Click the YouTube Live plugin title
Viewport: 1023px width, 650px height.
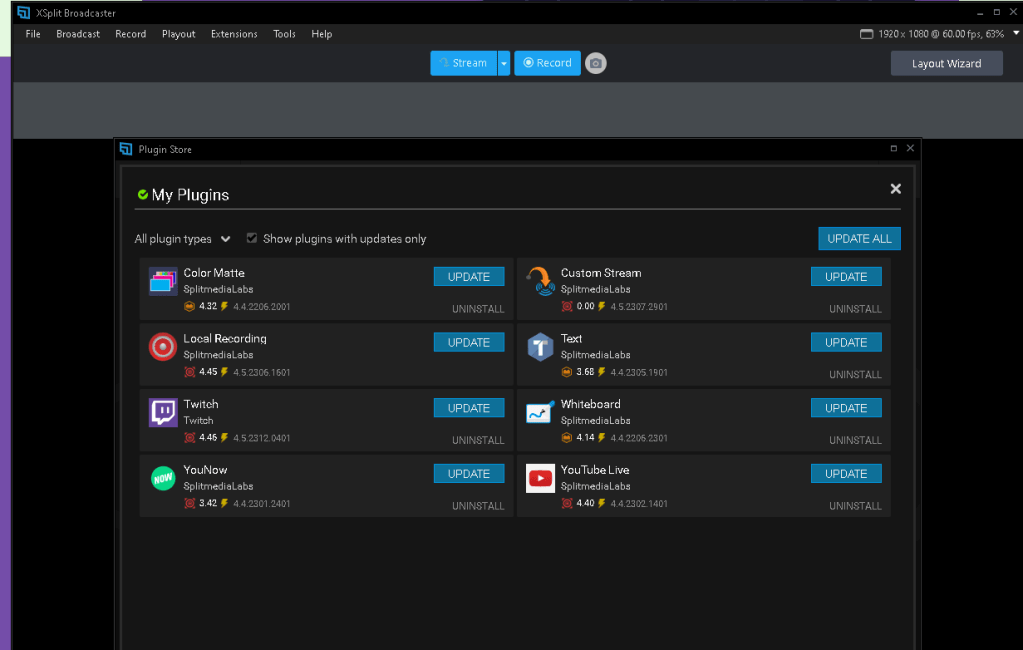point(594,470)
